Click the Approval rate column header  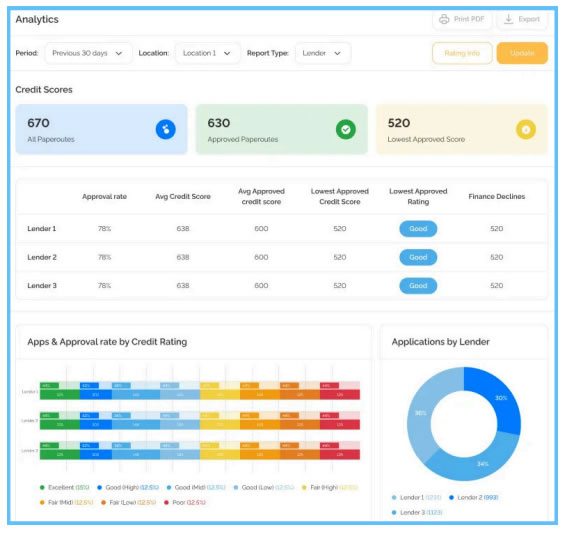coord(104,196)
